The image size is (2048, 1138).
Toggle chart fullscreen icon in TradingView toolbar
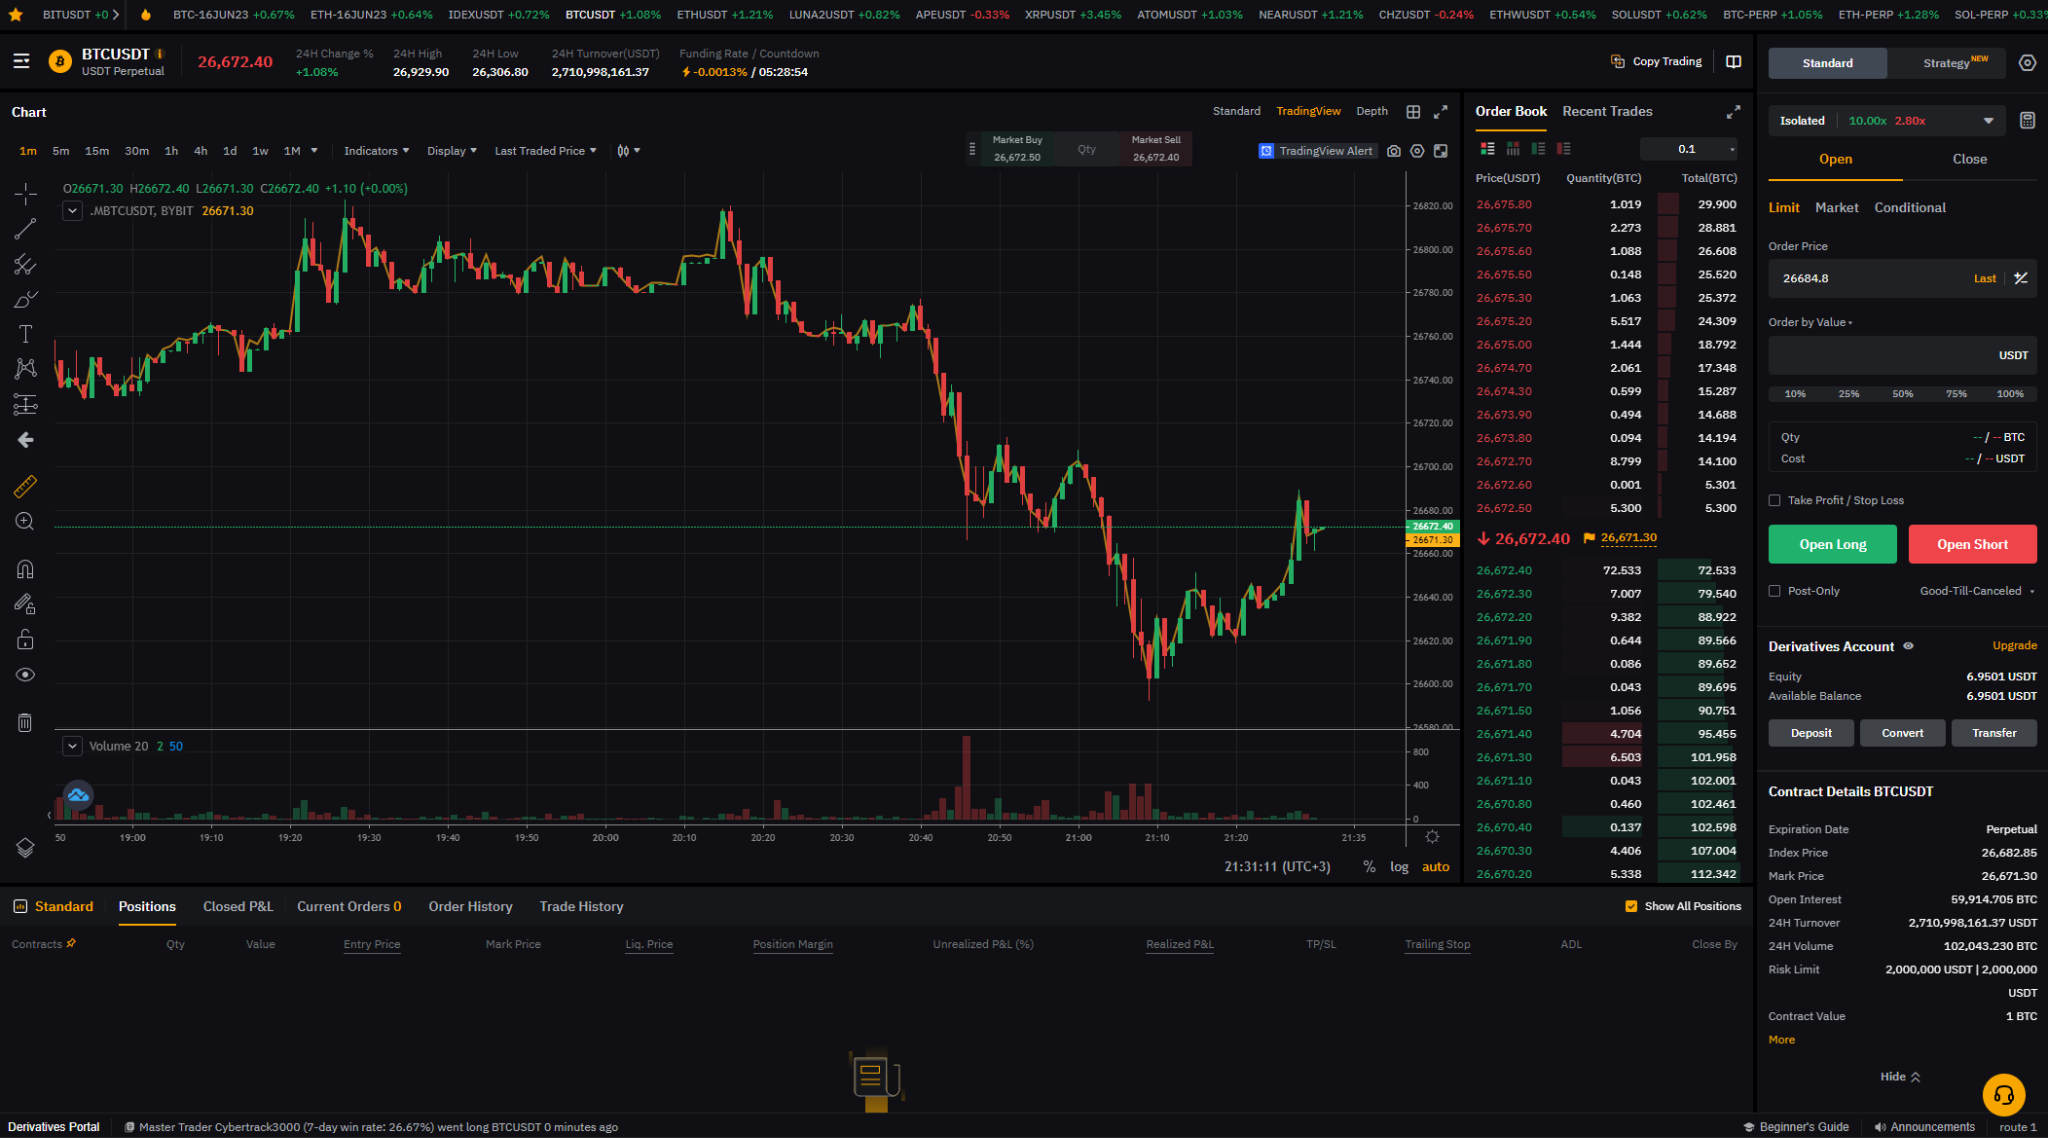pos(1441,151)
